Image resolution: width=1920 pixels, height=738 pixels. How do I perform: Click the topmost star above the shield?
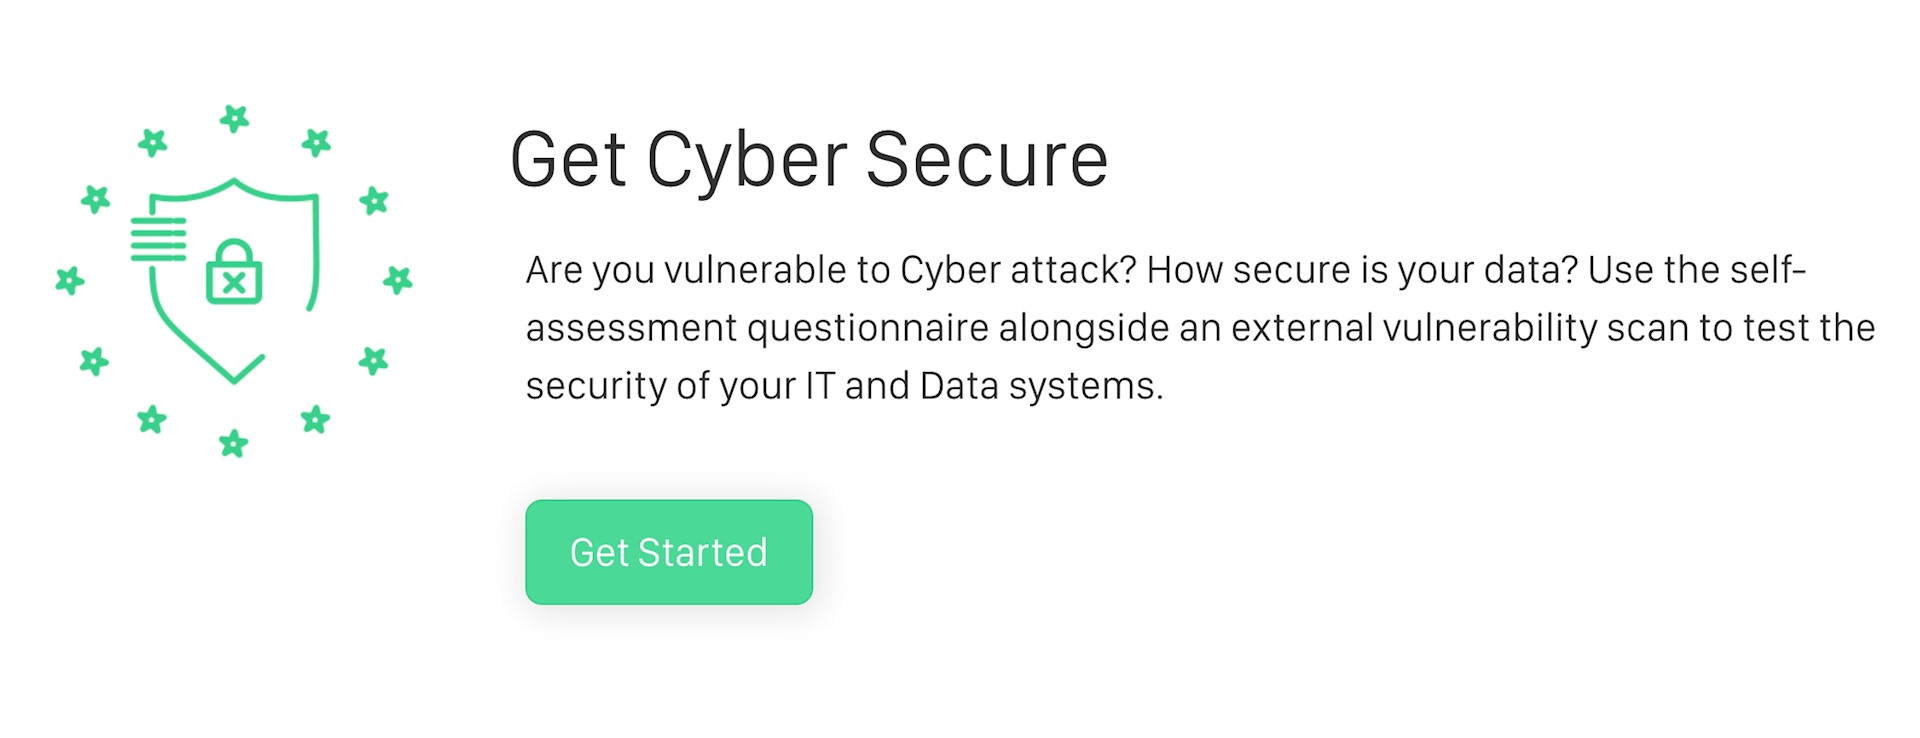point(234,119)
